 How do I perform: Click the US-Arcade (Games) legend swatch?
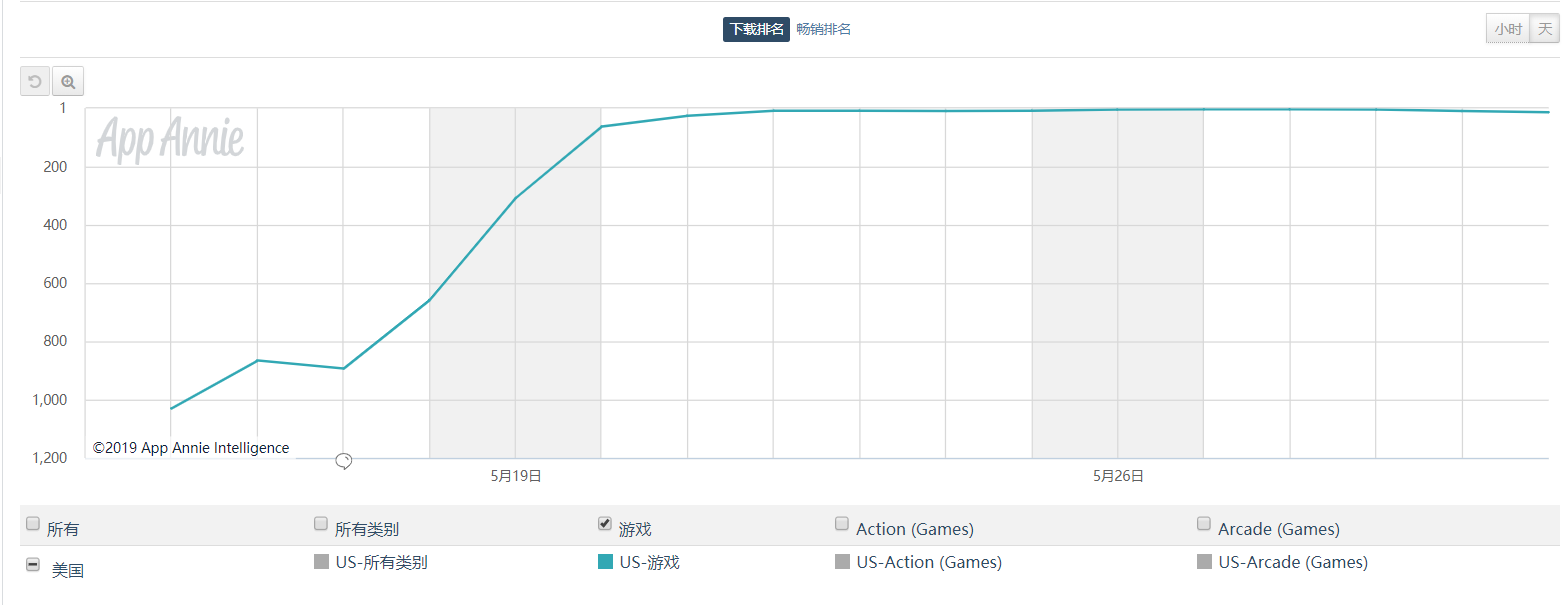coord(1204,562)
